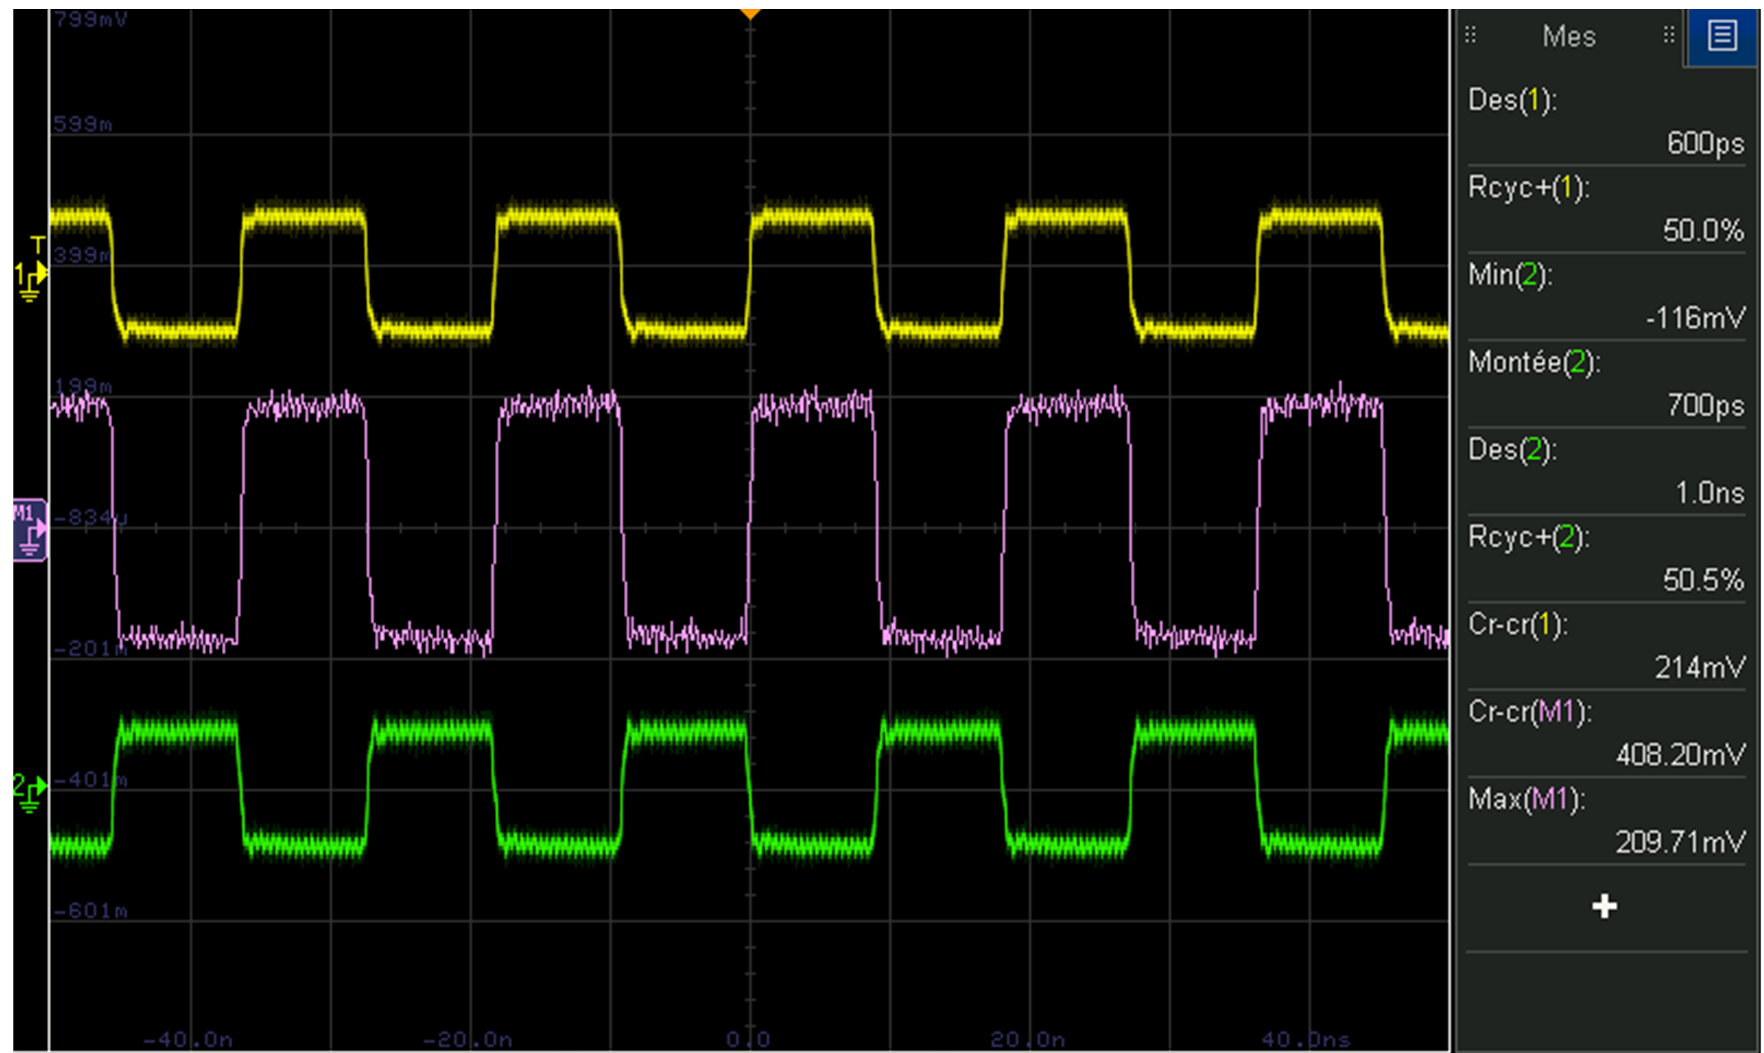The height and width of the screenshot is (1053, 1764).
Task: Click the 50.5% duty cycle value
Action: coord(1703,580)
